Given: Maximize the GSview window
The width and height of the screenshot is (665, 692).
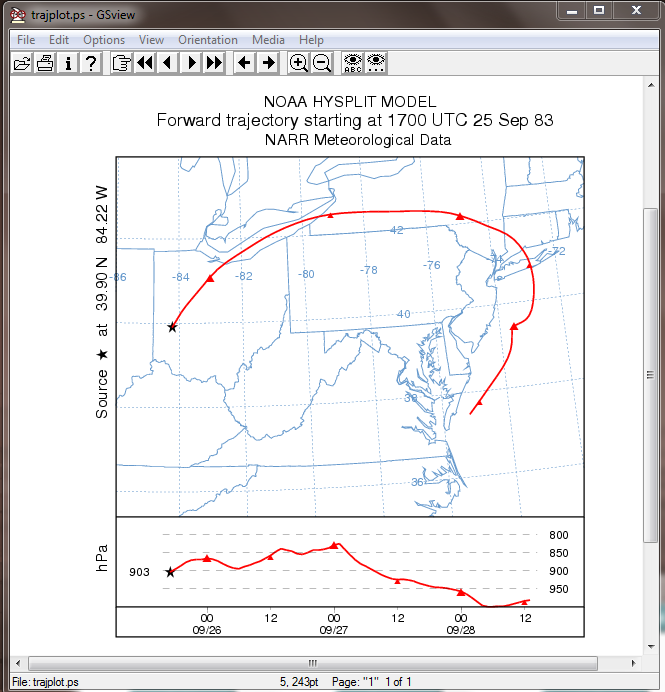Looking at the screenshot, I should point(599,11).
